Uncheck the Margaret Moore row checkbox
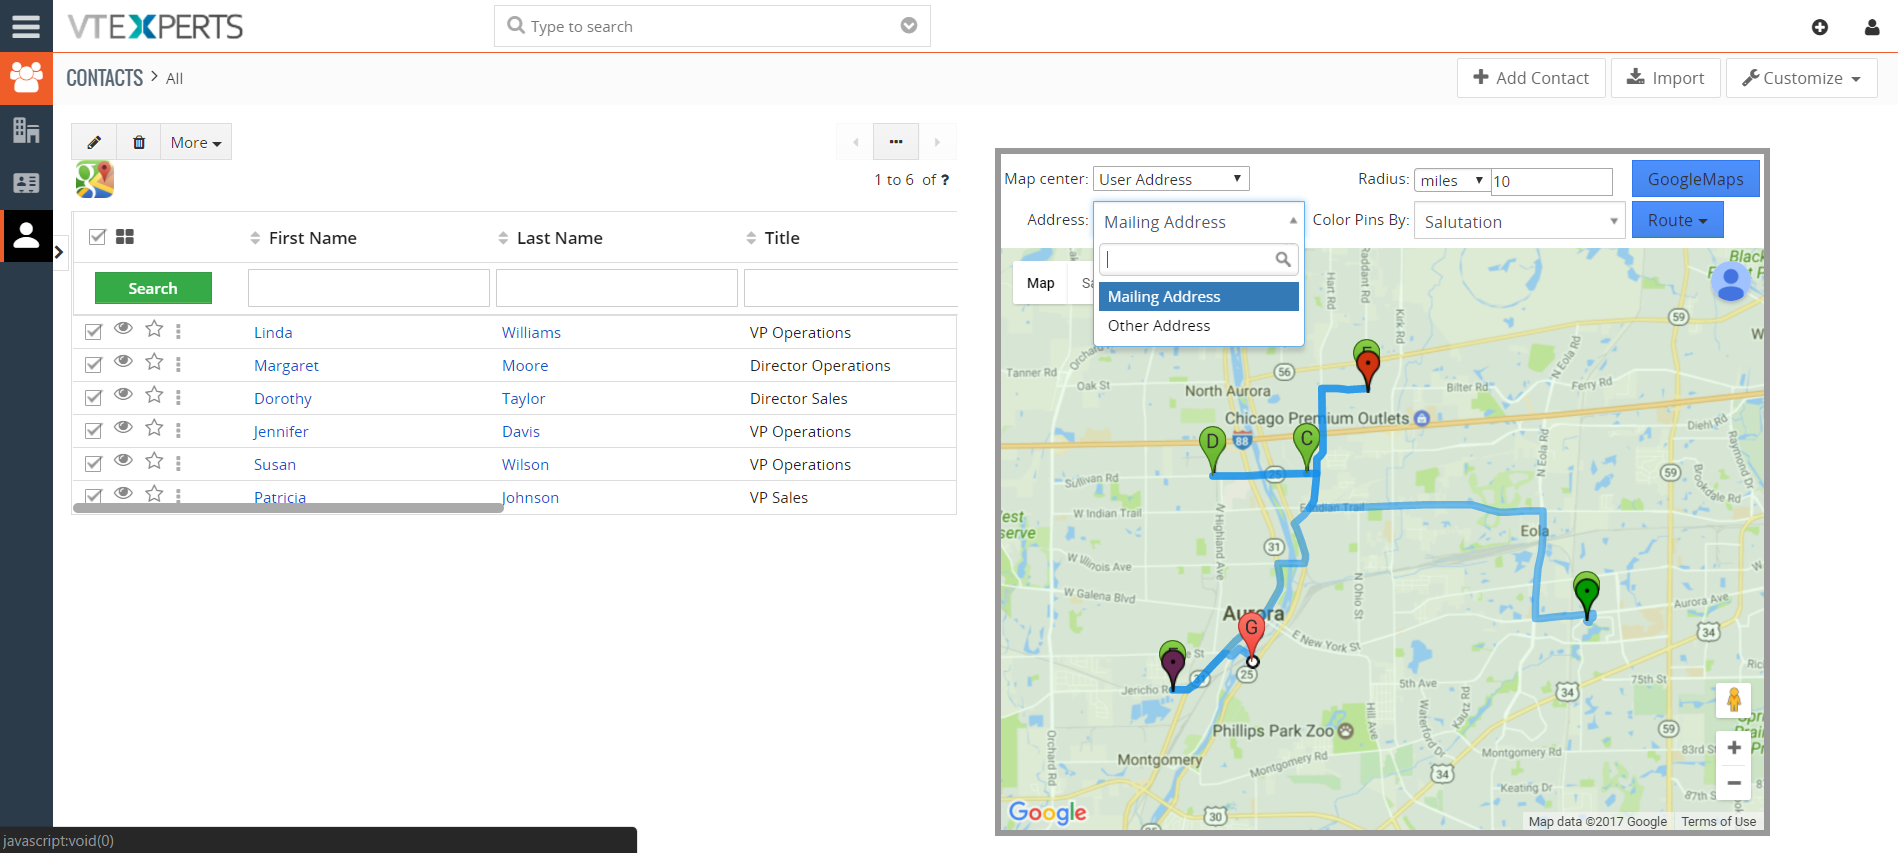This screenshot has width=1898, height=853. point(93,364)
